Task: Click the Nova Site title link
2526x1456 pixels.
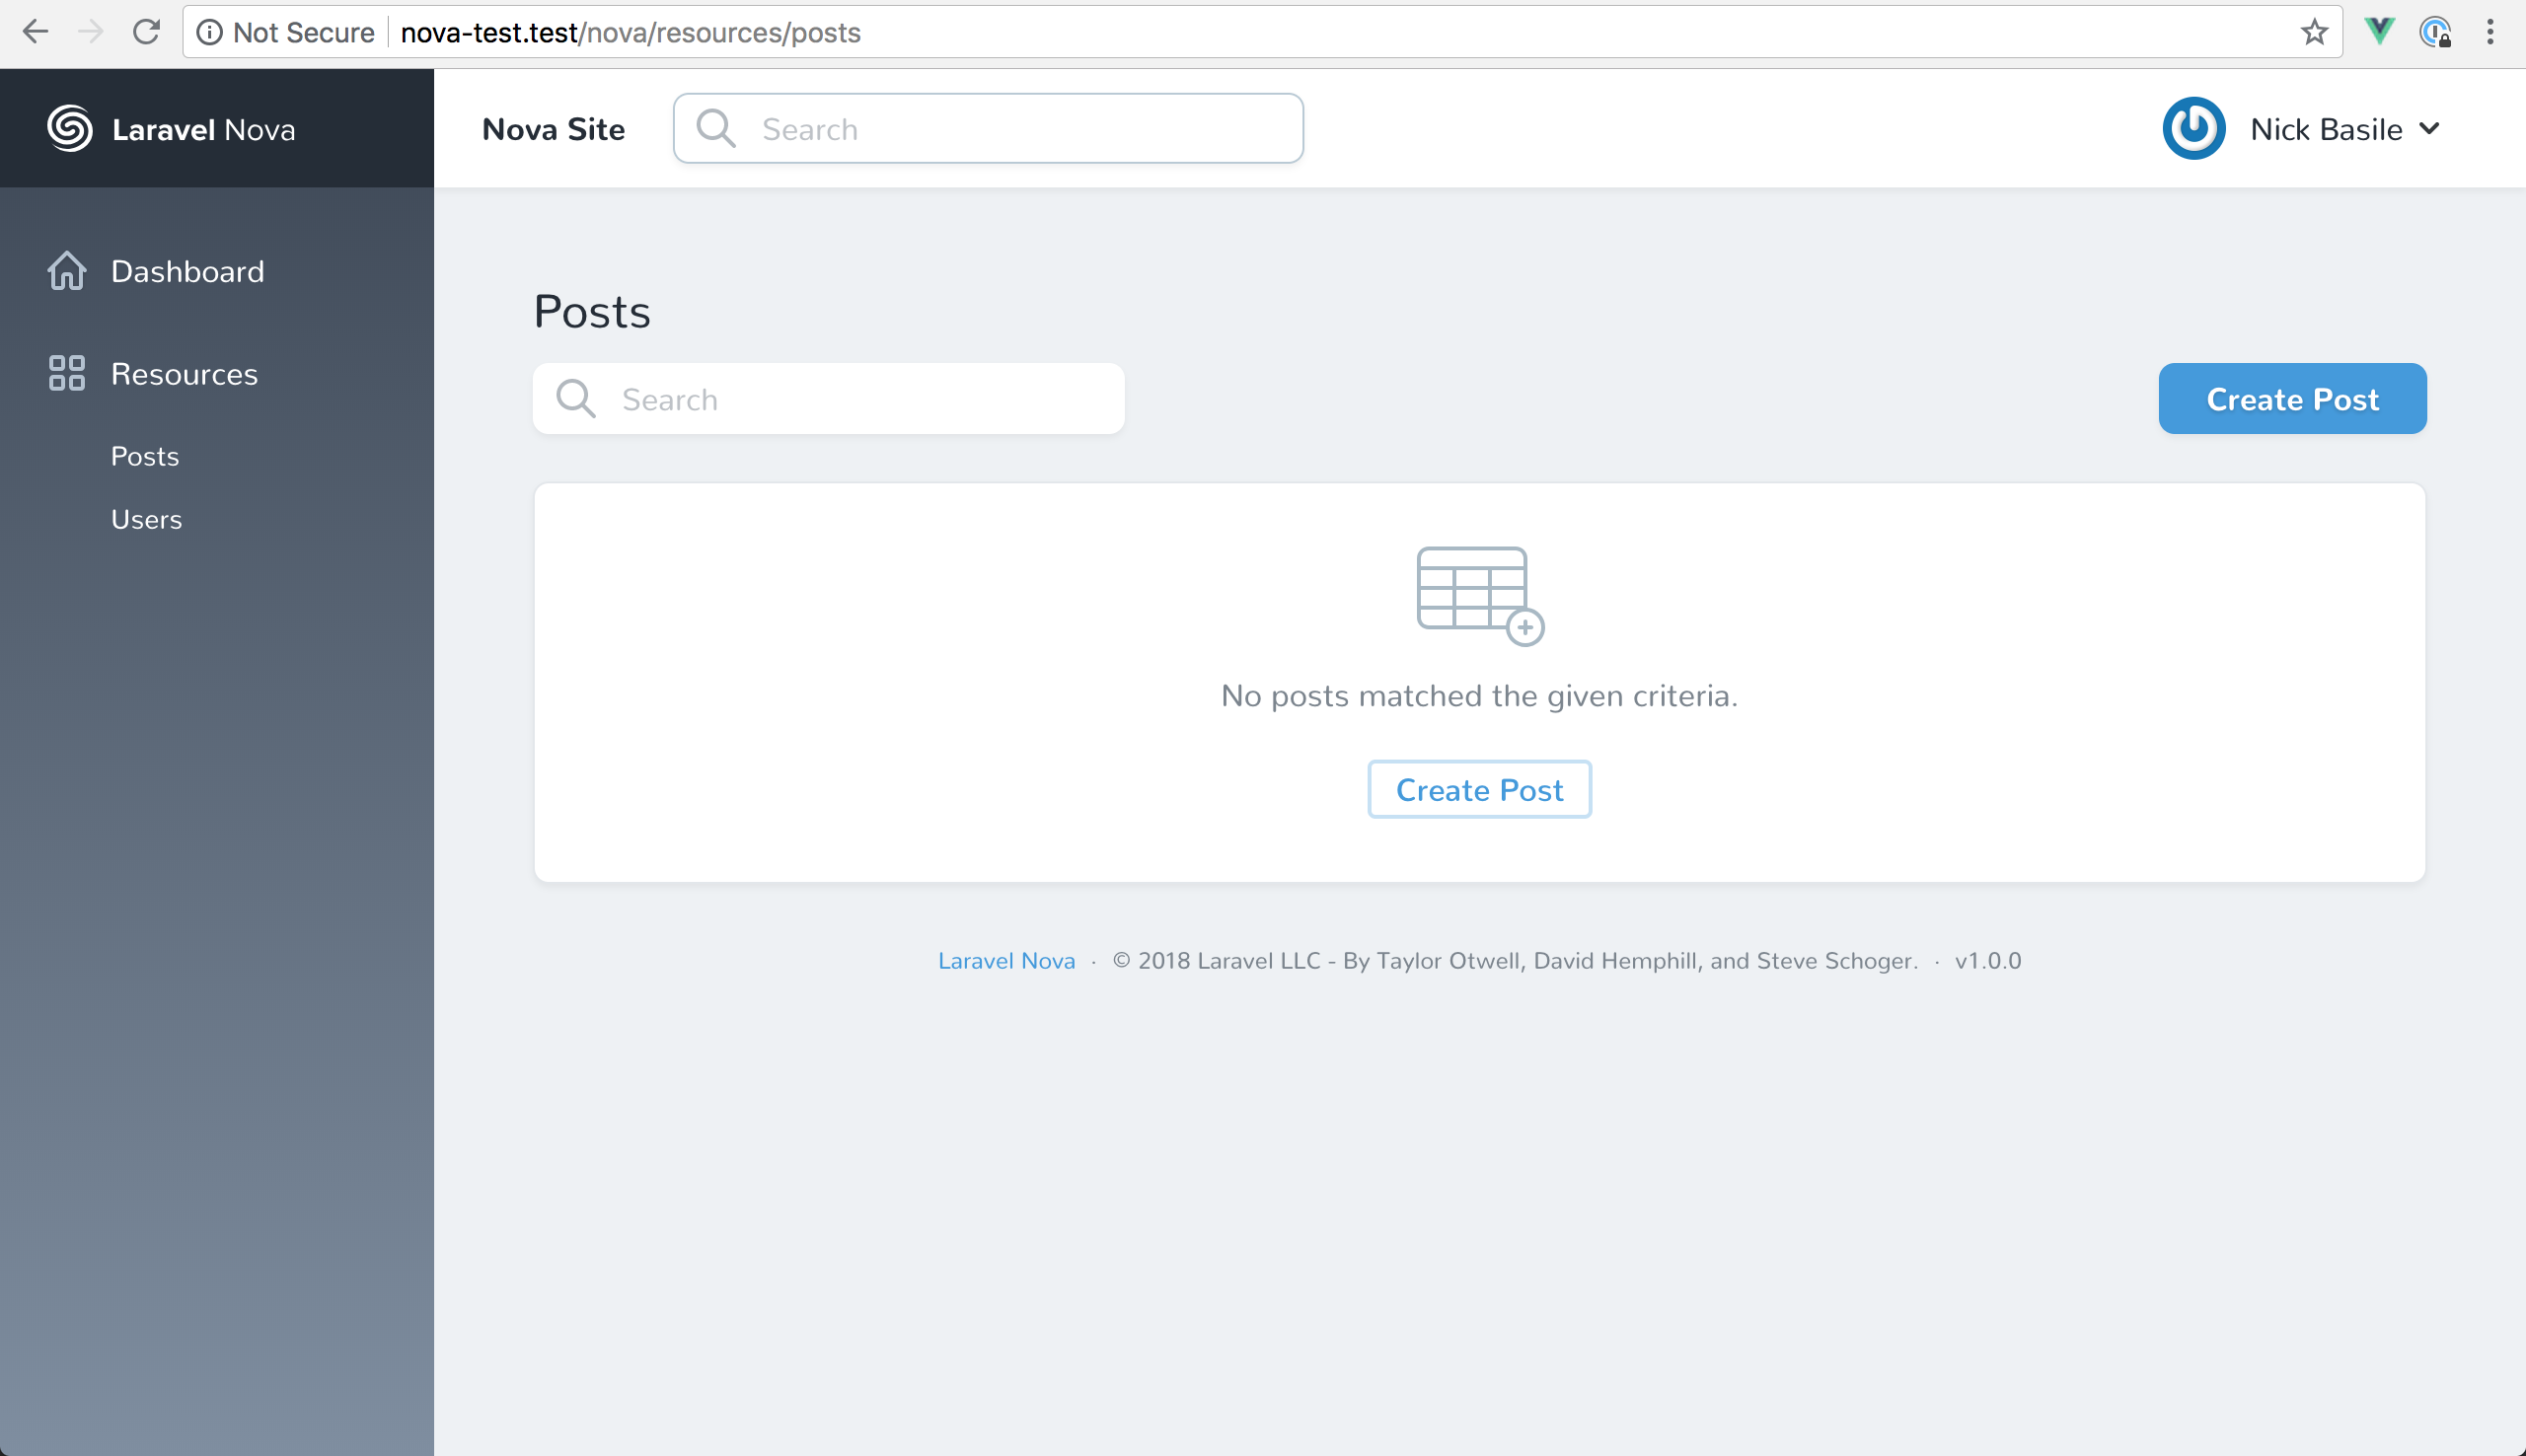Action: pyautogui.click(x=553, y=129)
